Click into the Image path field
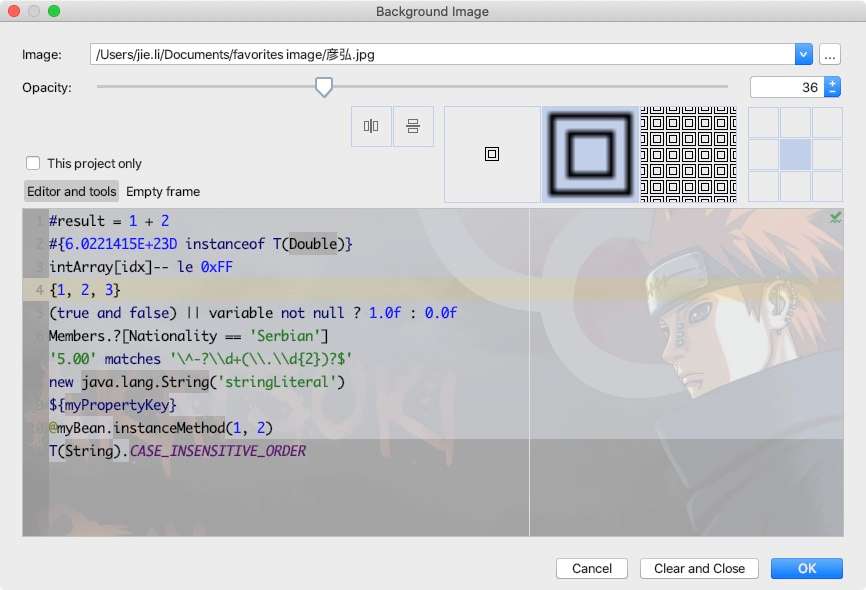The image size is (866, 590). click(x=442, y=55)
